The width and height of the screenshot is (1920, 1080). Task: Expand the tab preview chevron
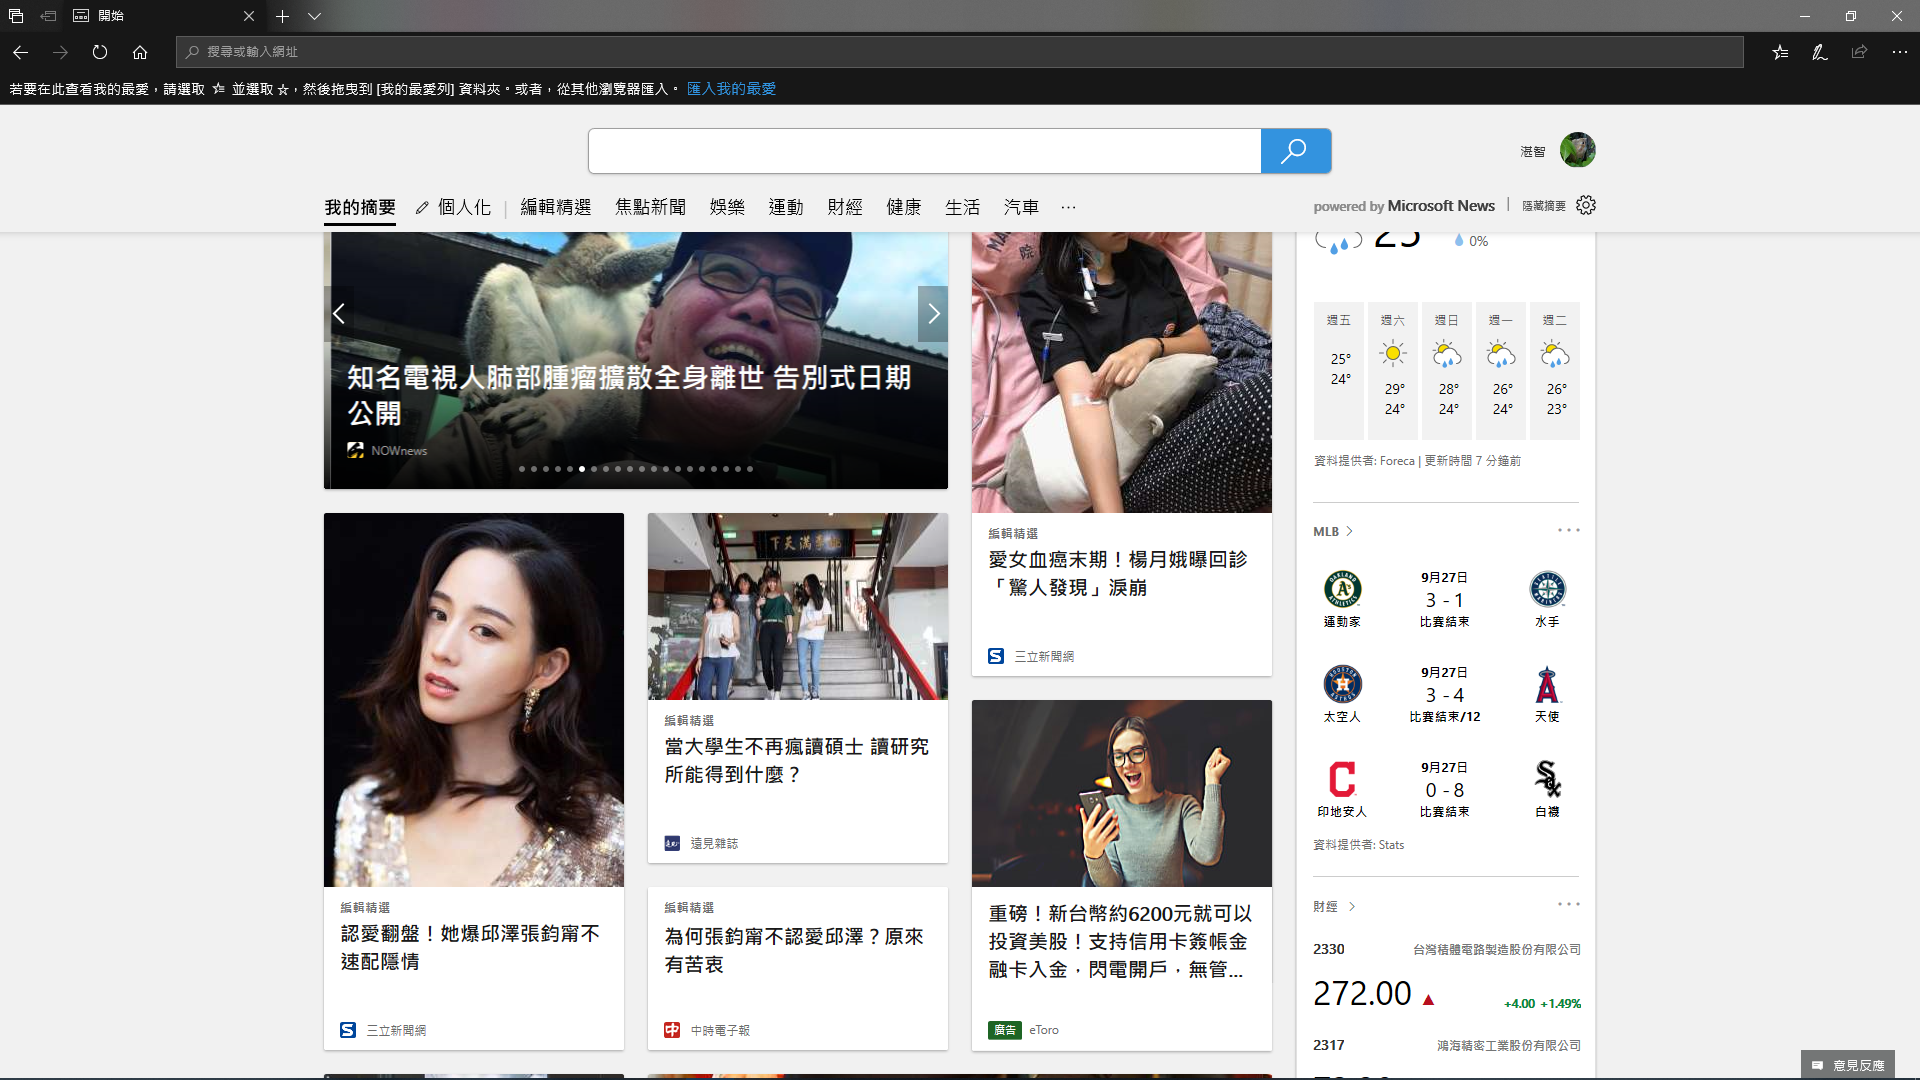coord(314,16)
